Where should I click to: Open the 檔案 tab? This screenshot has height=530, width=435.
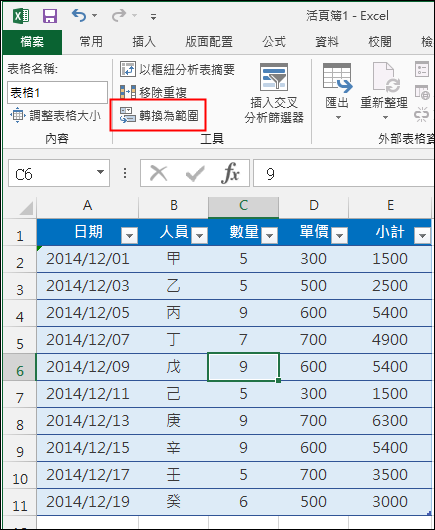tap(32, 42)
